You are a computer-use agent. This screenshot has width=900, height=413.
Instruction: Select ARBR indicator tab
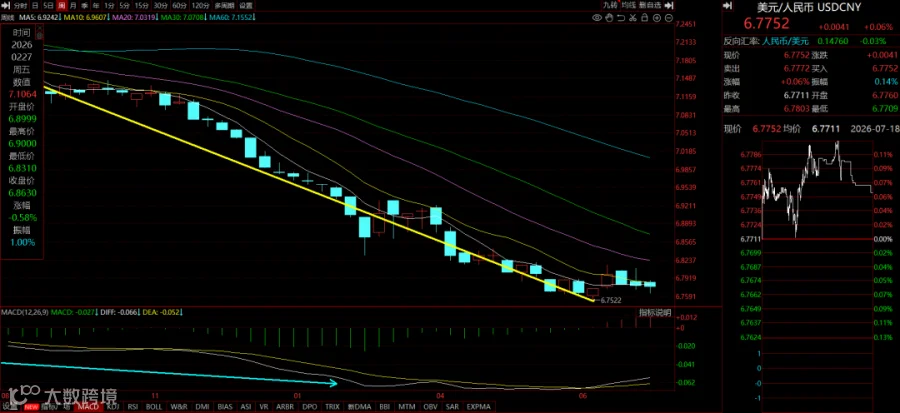(285, 407)
